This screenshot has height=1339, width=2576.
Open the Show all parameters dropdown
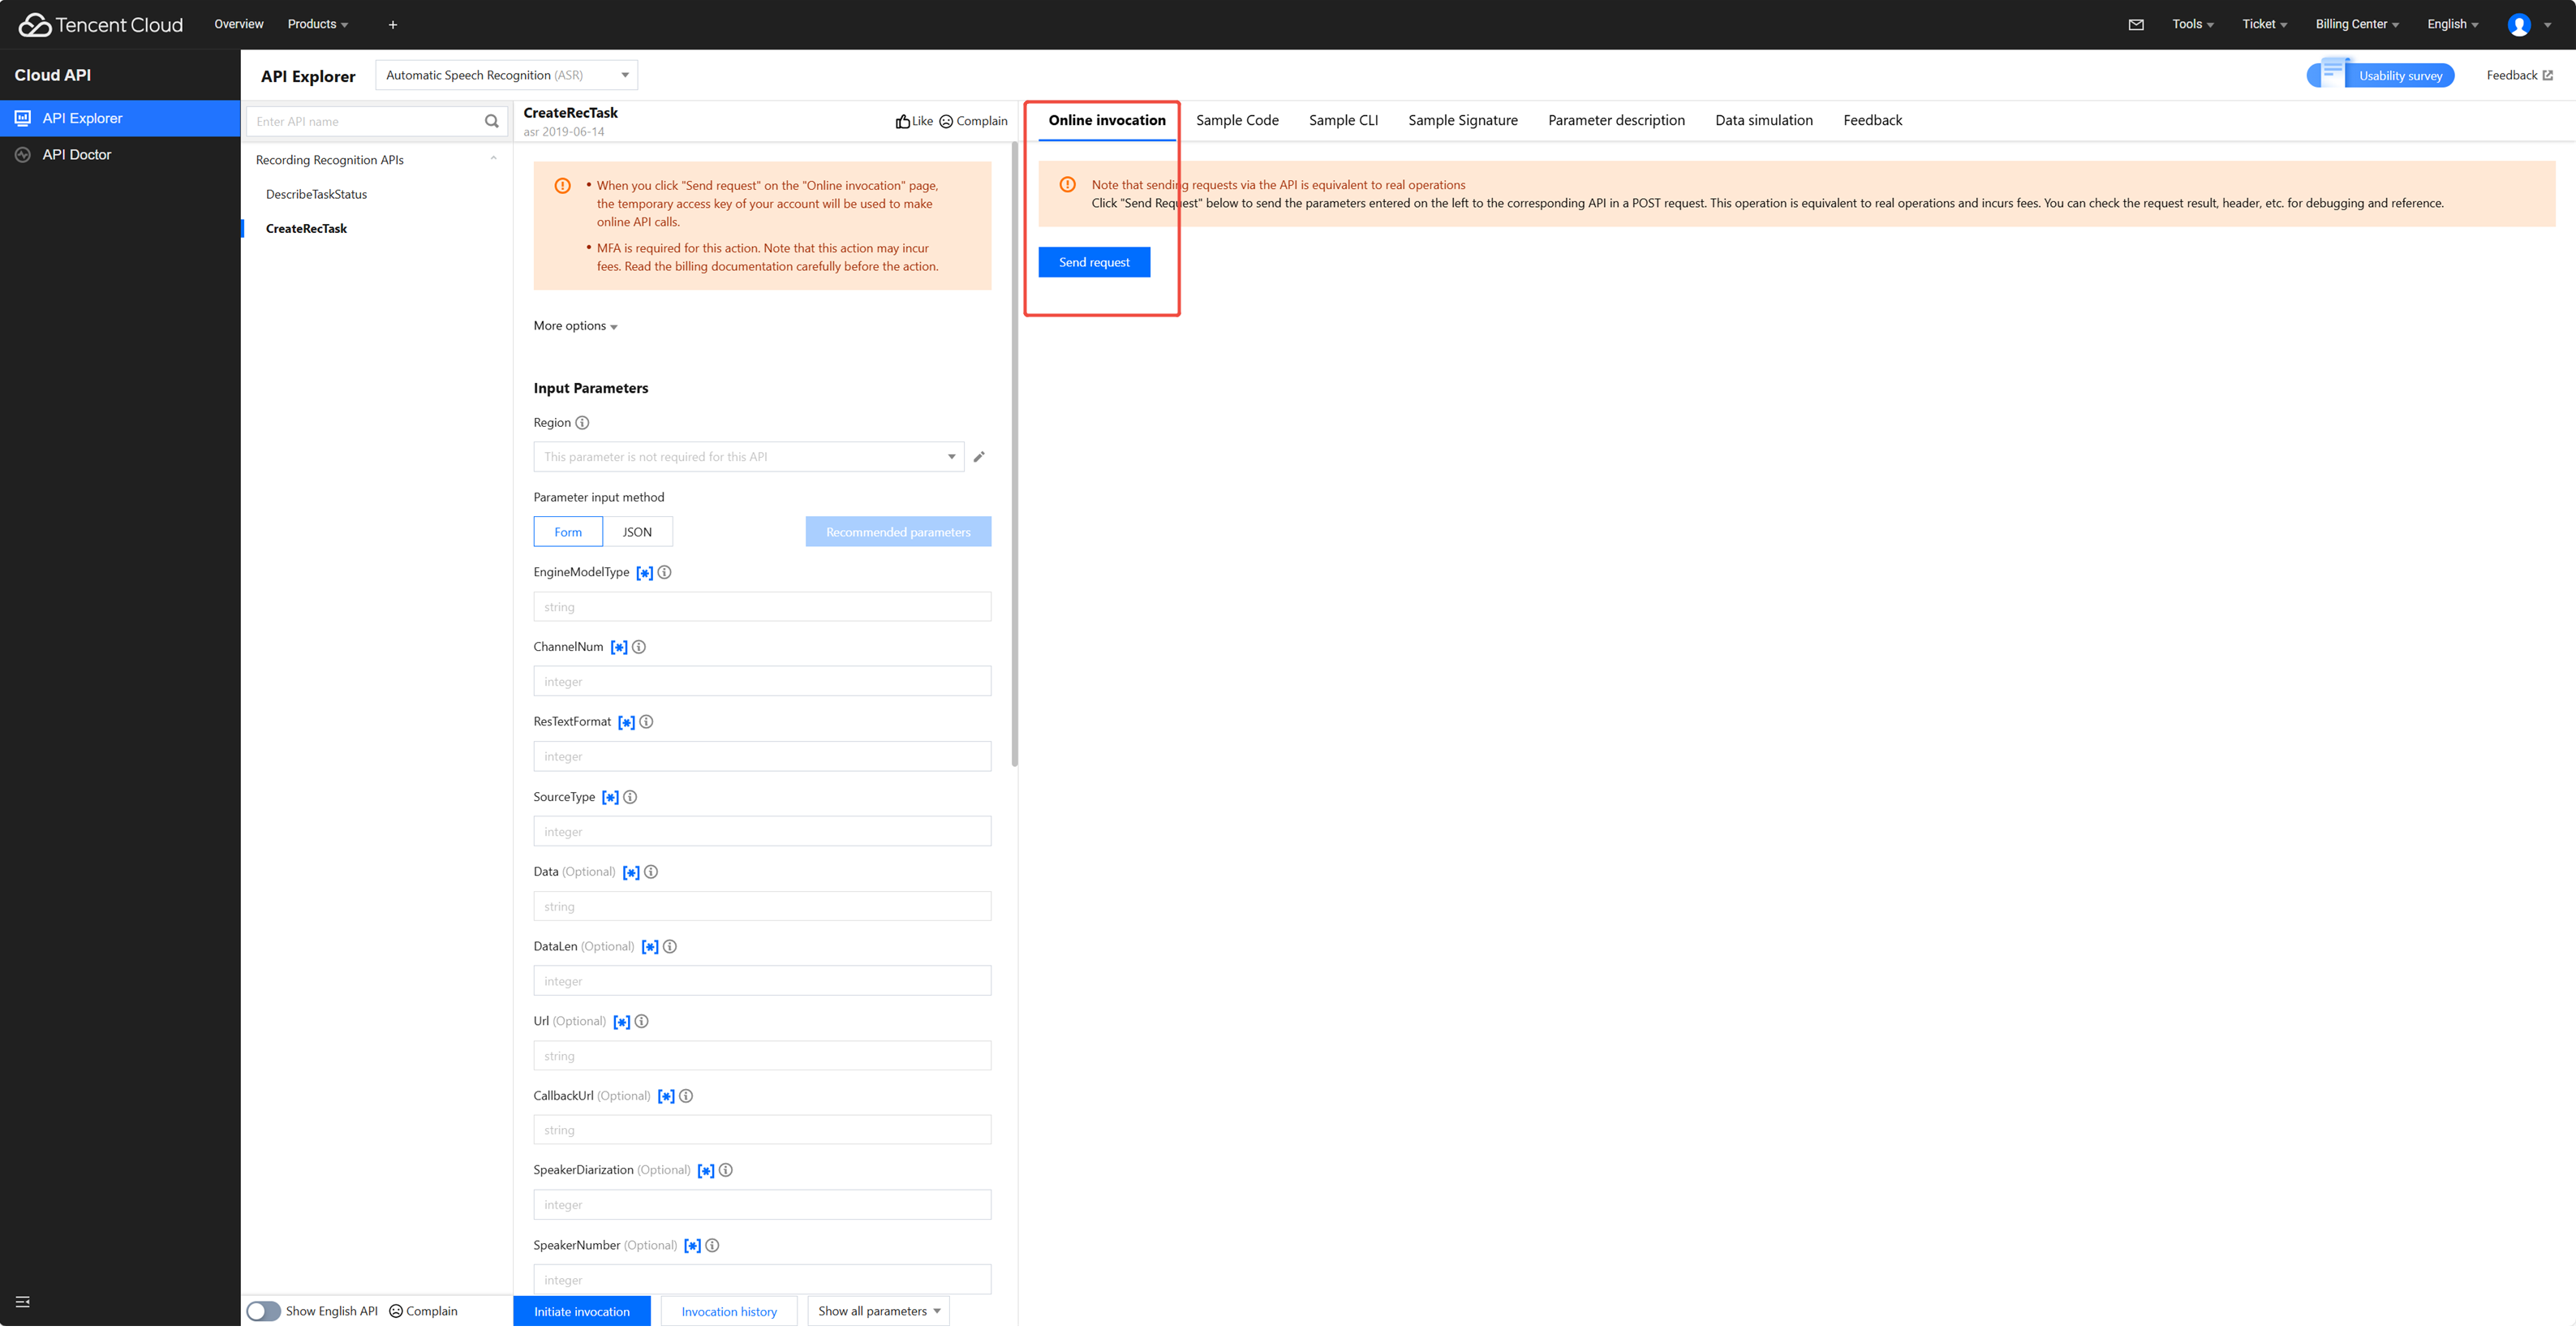(x=878, y=1311)
